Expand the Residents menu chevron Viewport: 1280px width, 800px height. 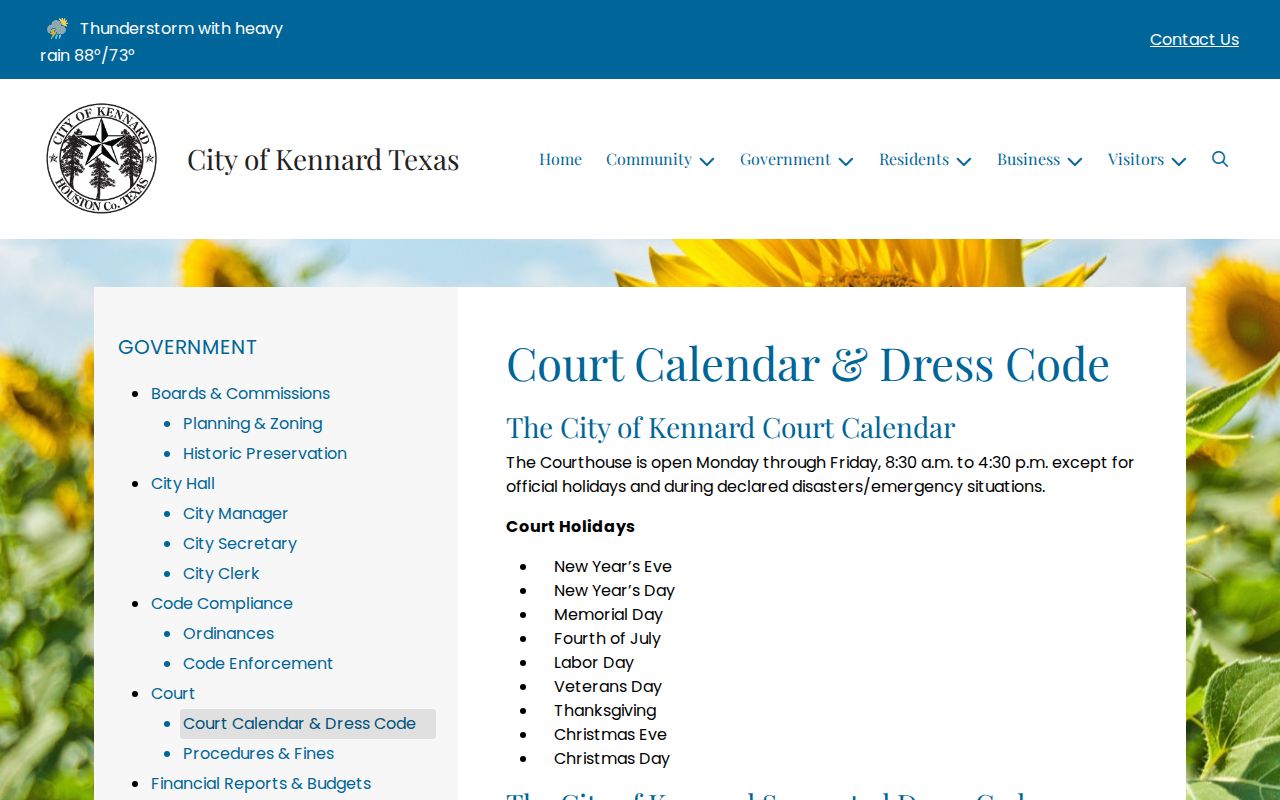point(964,161)
